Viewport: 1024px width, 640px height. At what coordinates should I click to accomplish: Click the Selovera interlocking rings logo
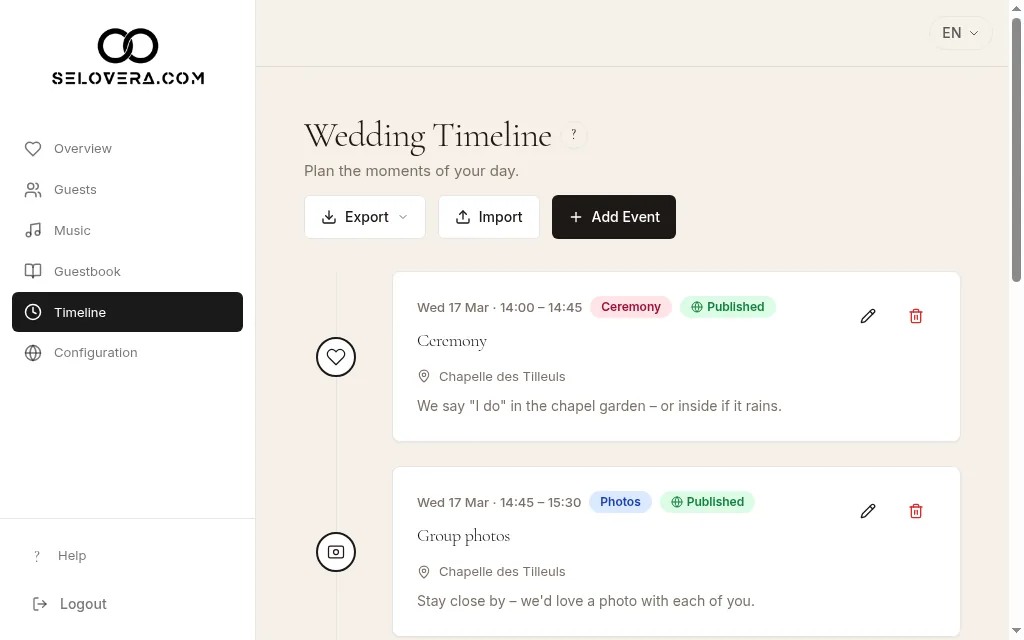[x=128, y=46]
